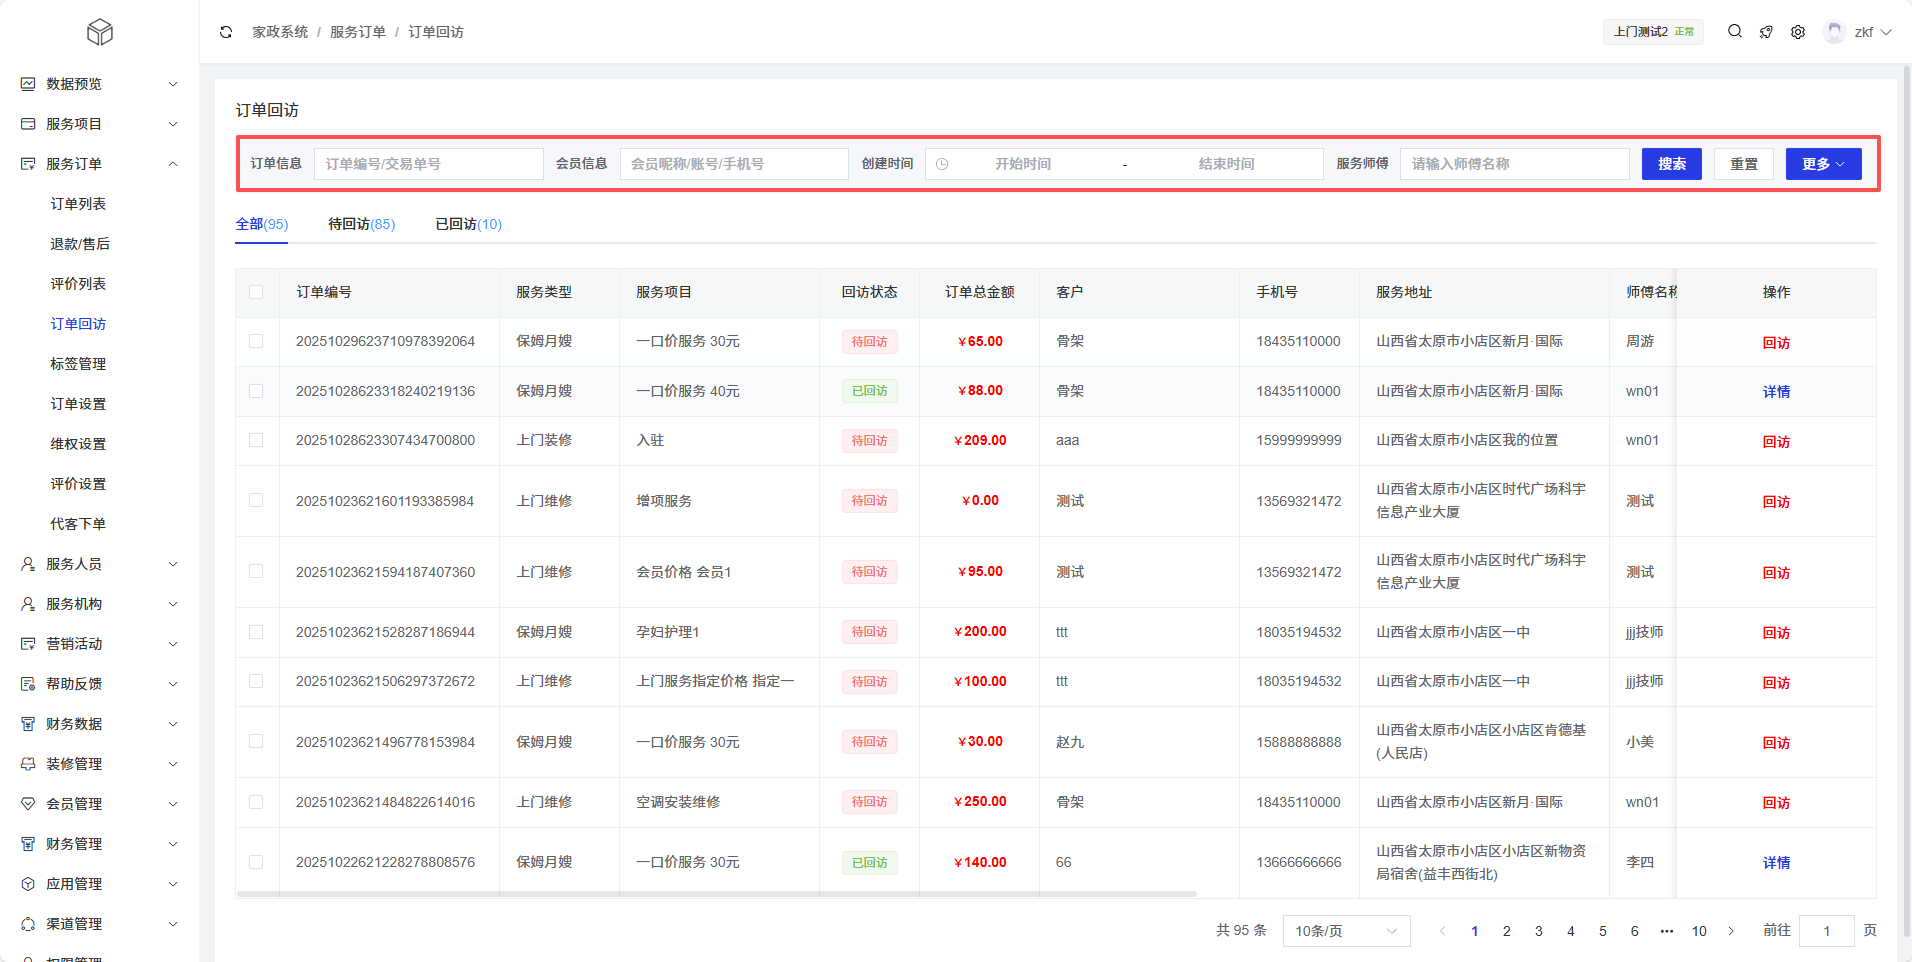Click the 重置 button
Screen dimensions: 1912x962
(x=1743, y=164)
